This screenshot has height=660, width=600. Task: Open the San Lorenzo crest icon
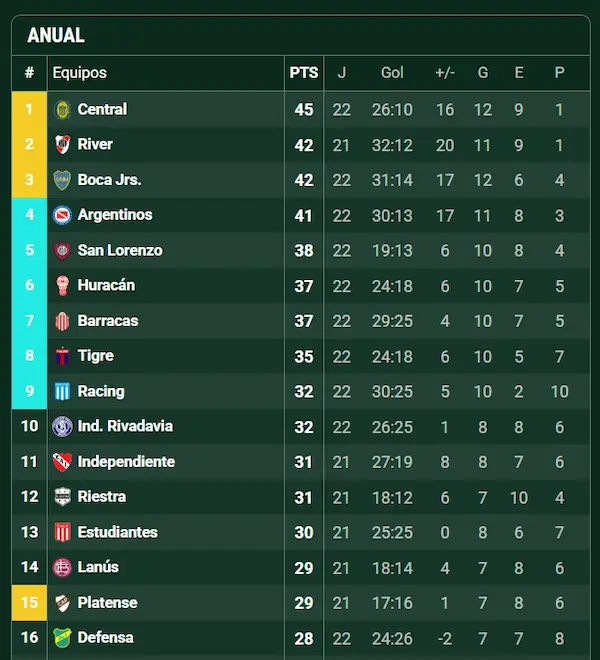(x=62, y=250)
